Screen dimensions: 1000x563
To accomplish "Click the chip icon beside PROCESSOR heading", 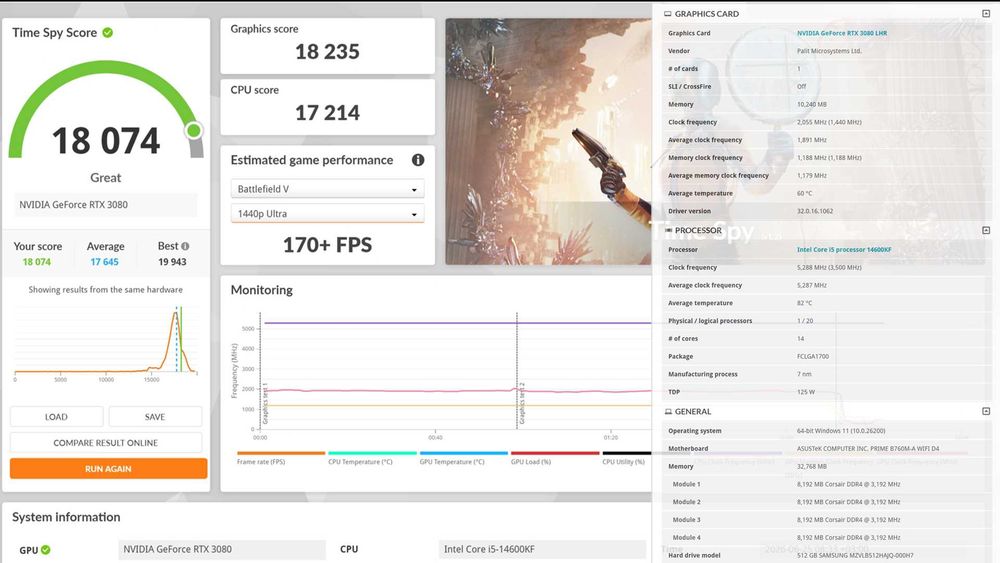I will click(x=668, y=230).
